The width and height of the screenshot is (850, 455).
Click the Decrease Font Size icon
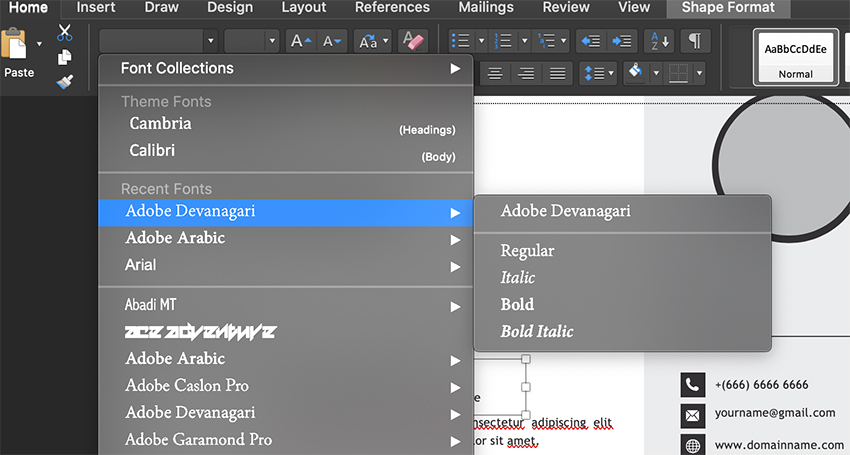point(331,41)
